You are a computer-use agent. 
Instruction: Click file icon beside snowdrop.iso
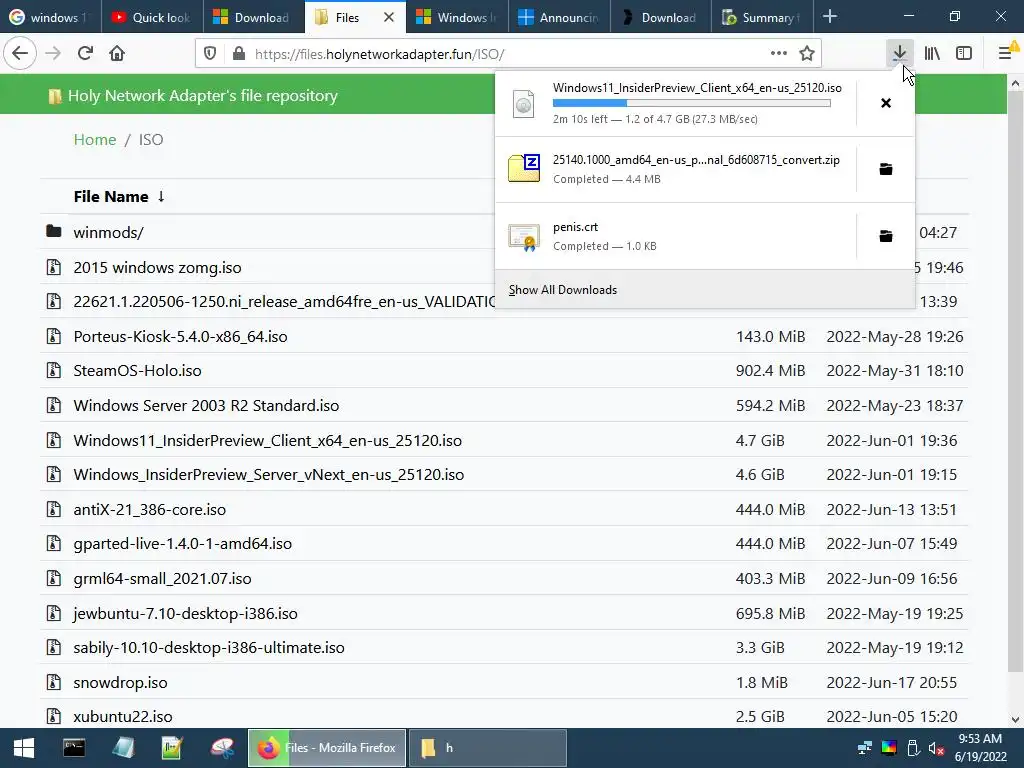click(54, 682)
